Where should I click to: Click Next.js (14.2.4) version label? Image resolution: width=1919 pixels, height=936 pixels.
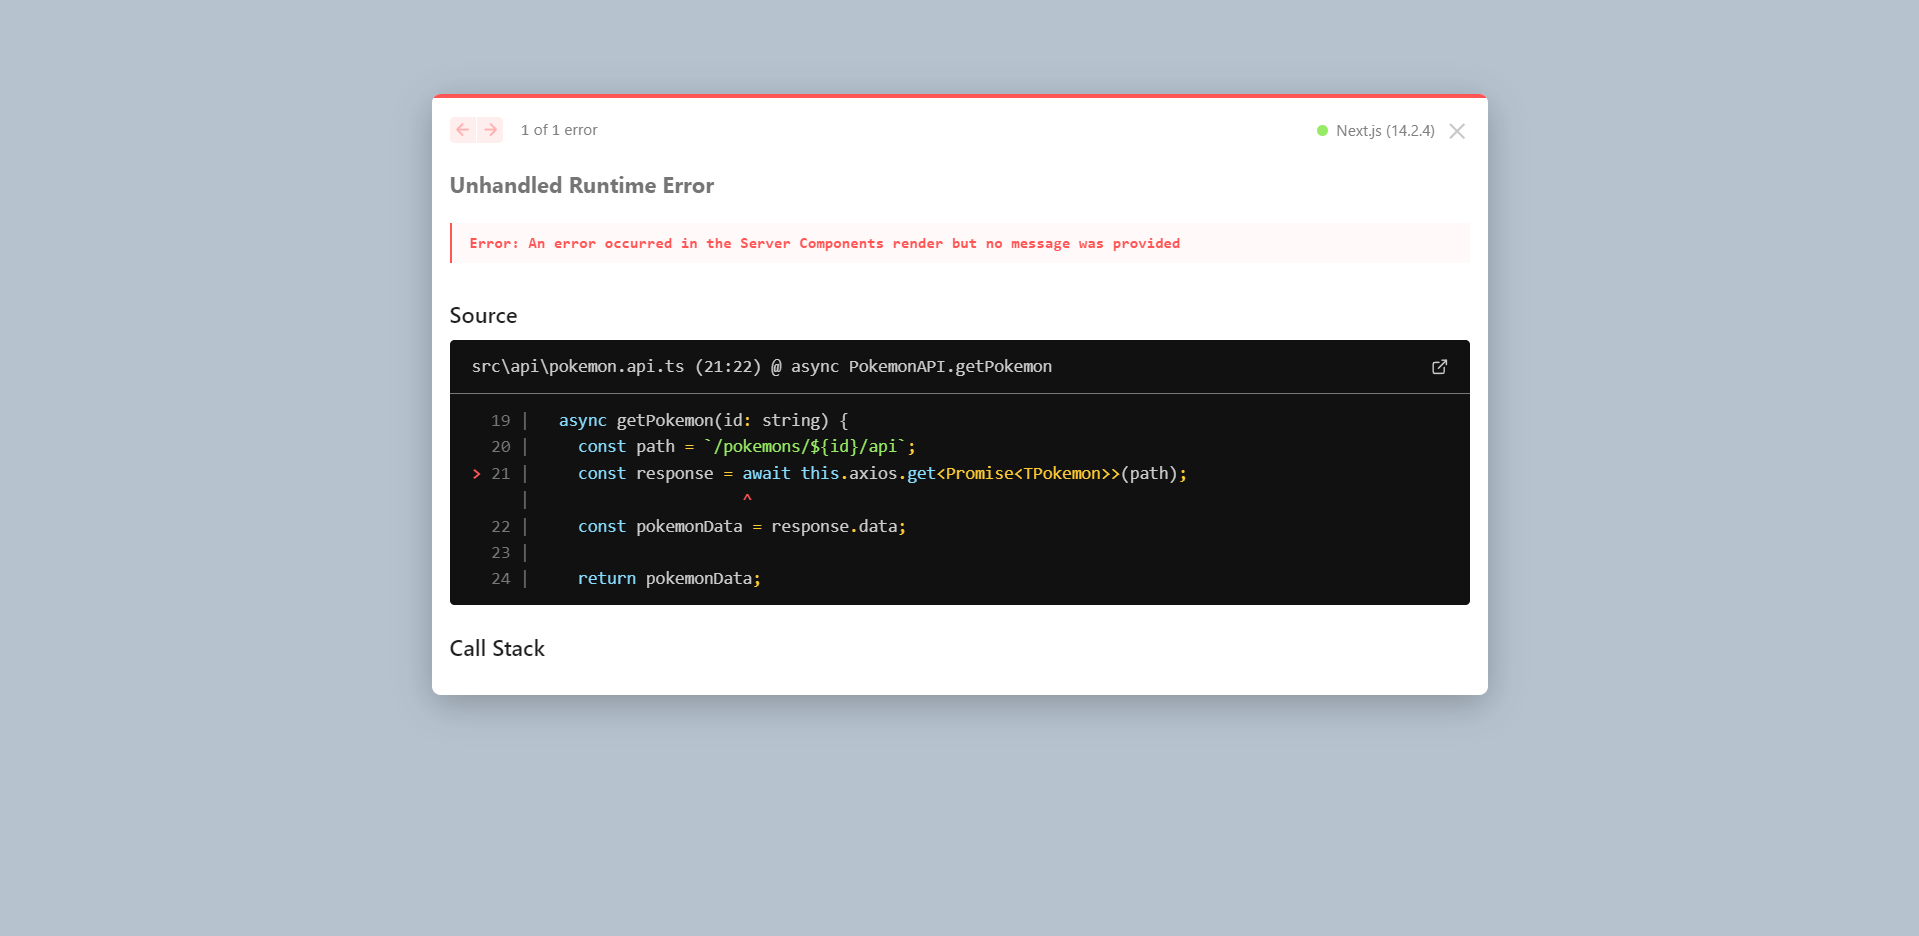[x=1385, y=131]
